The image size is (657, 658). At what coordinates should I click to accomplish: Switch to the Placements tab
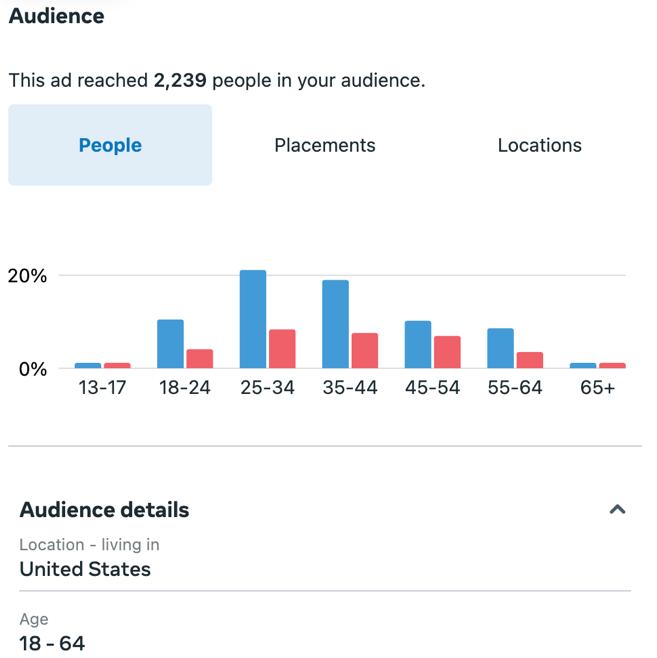325,145
